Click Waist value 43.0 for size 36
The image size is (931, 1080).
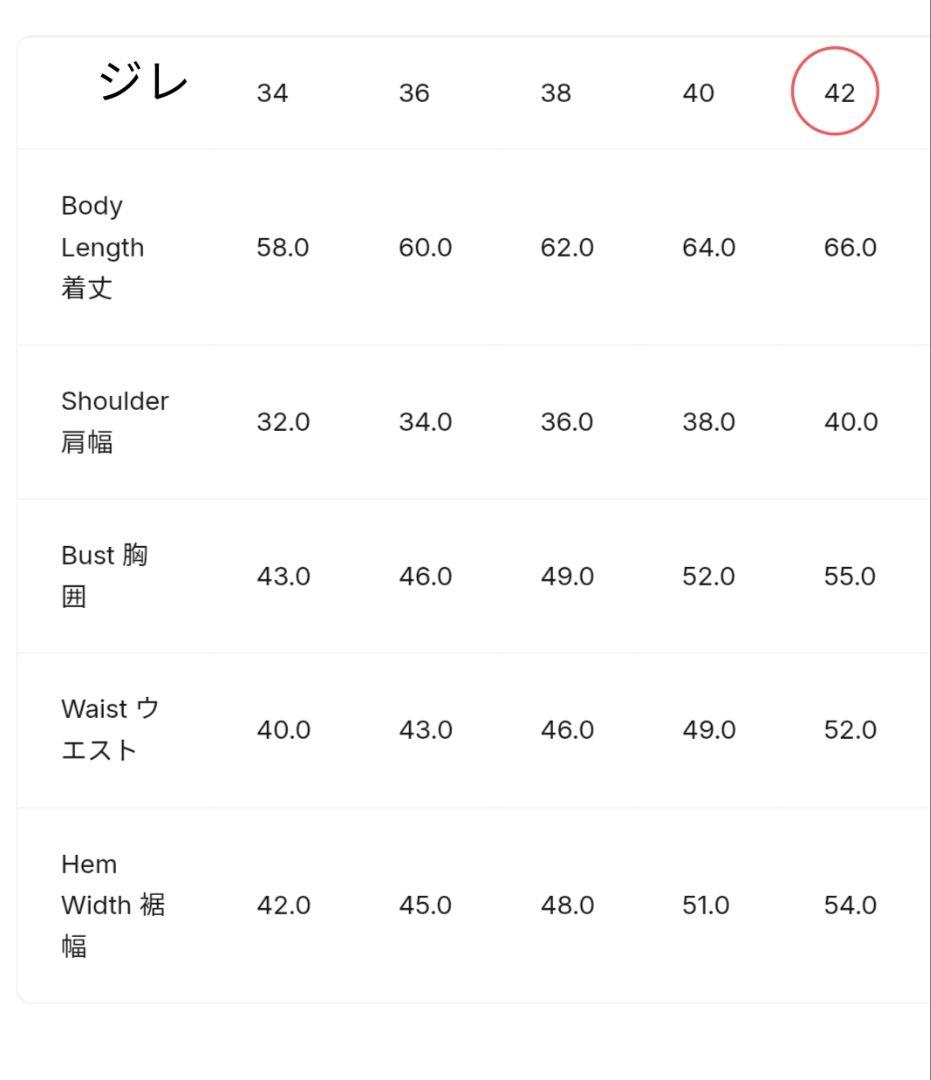point(425,731)
